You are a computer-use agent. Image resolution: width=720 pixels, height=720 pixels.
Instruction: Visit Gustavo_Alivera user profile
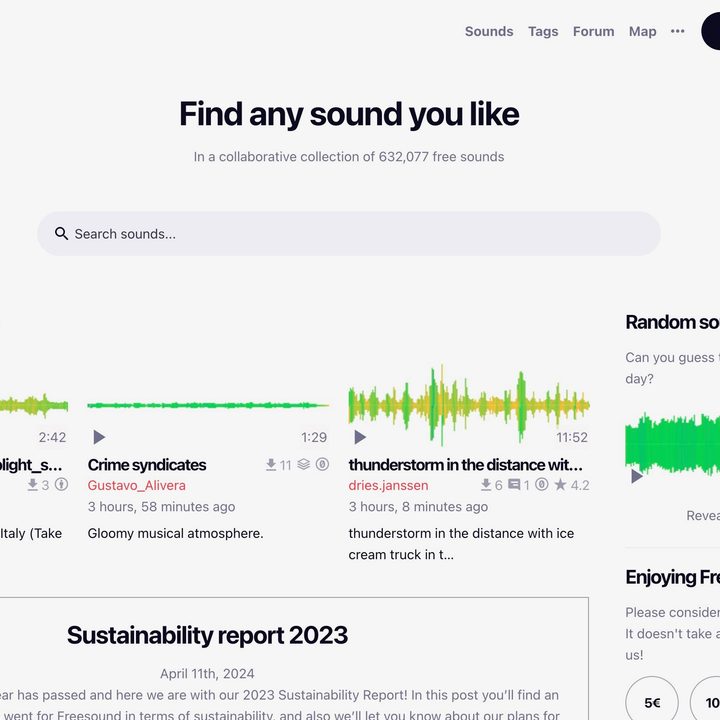point(136,485)
